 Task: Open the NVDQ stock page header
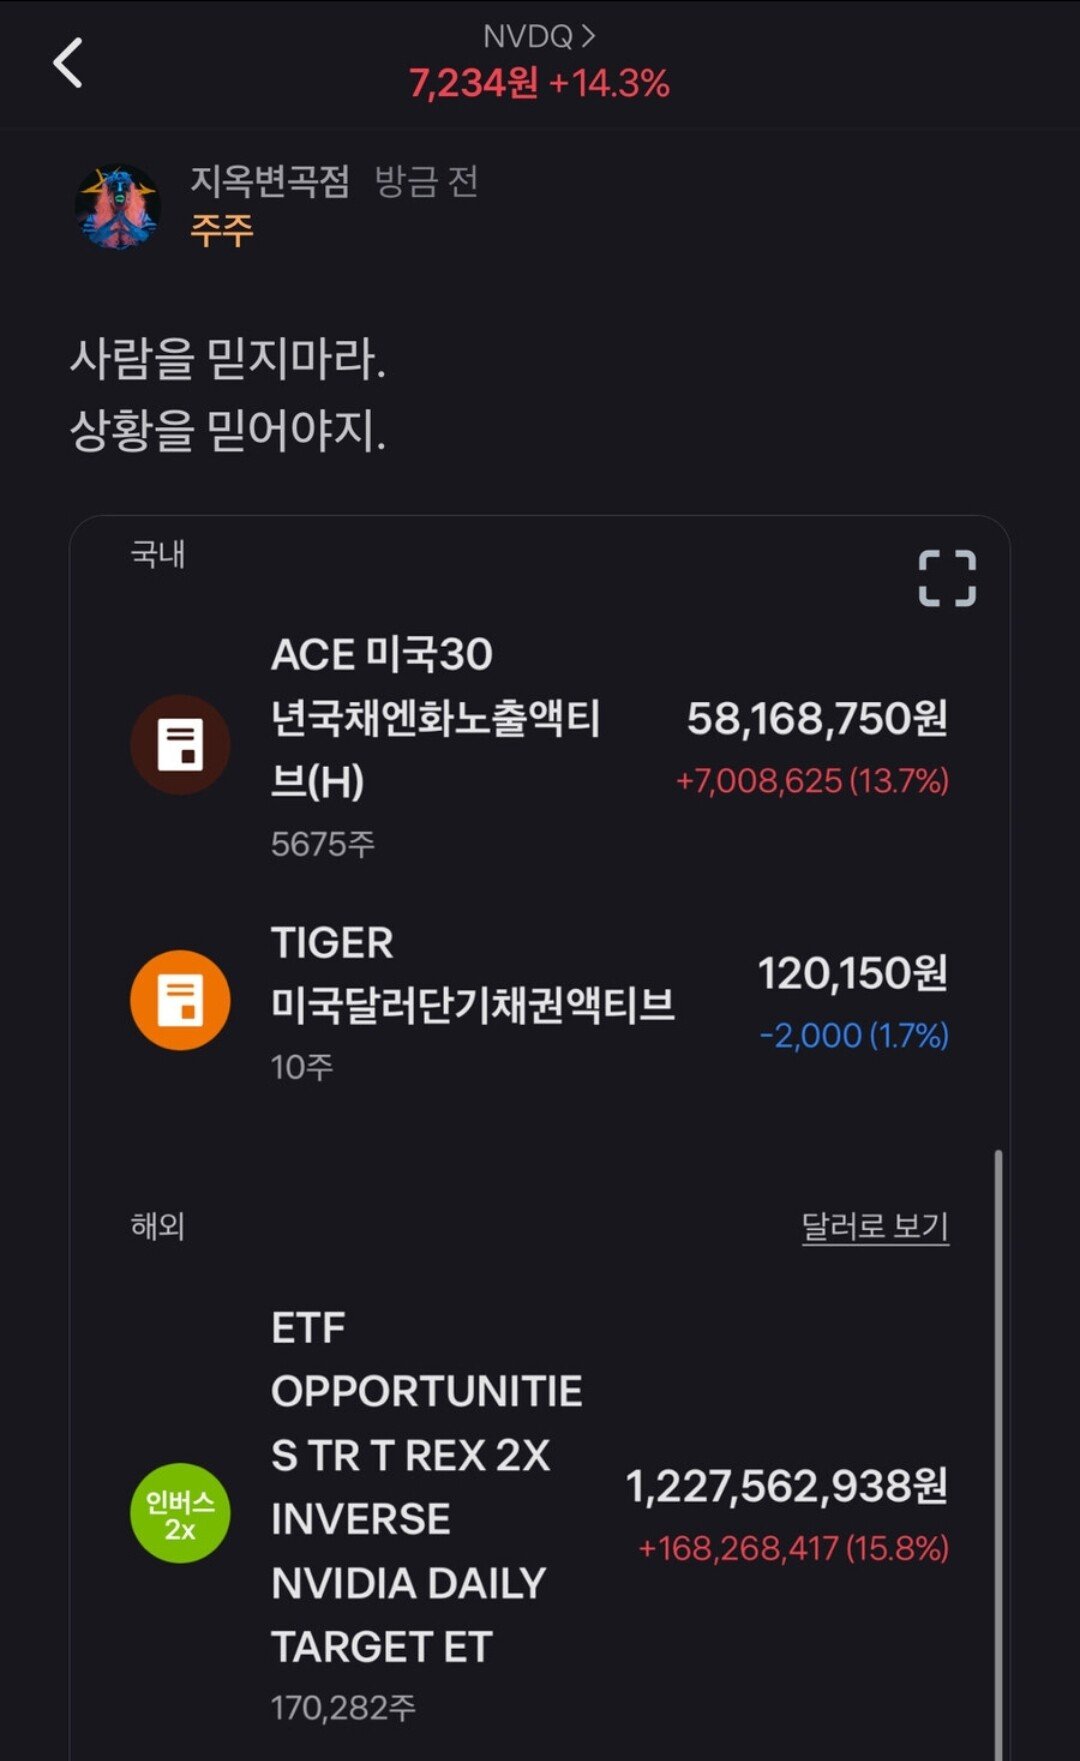point(539,37)
